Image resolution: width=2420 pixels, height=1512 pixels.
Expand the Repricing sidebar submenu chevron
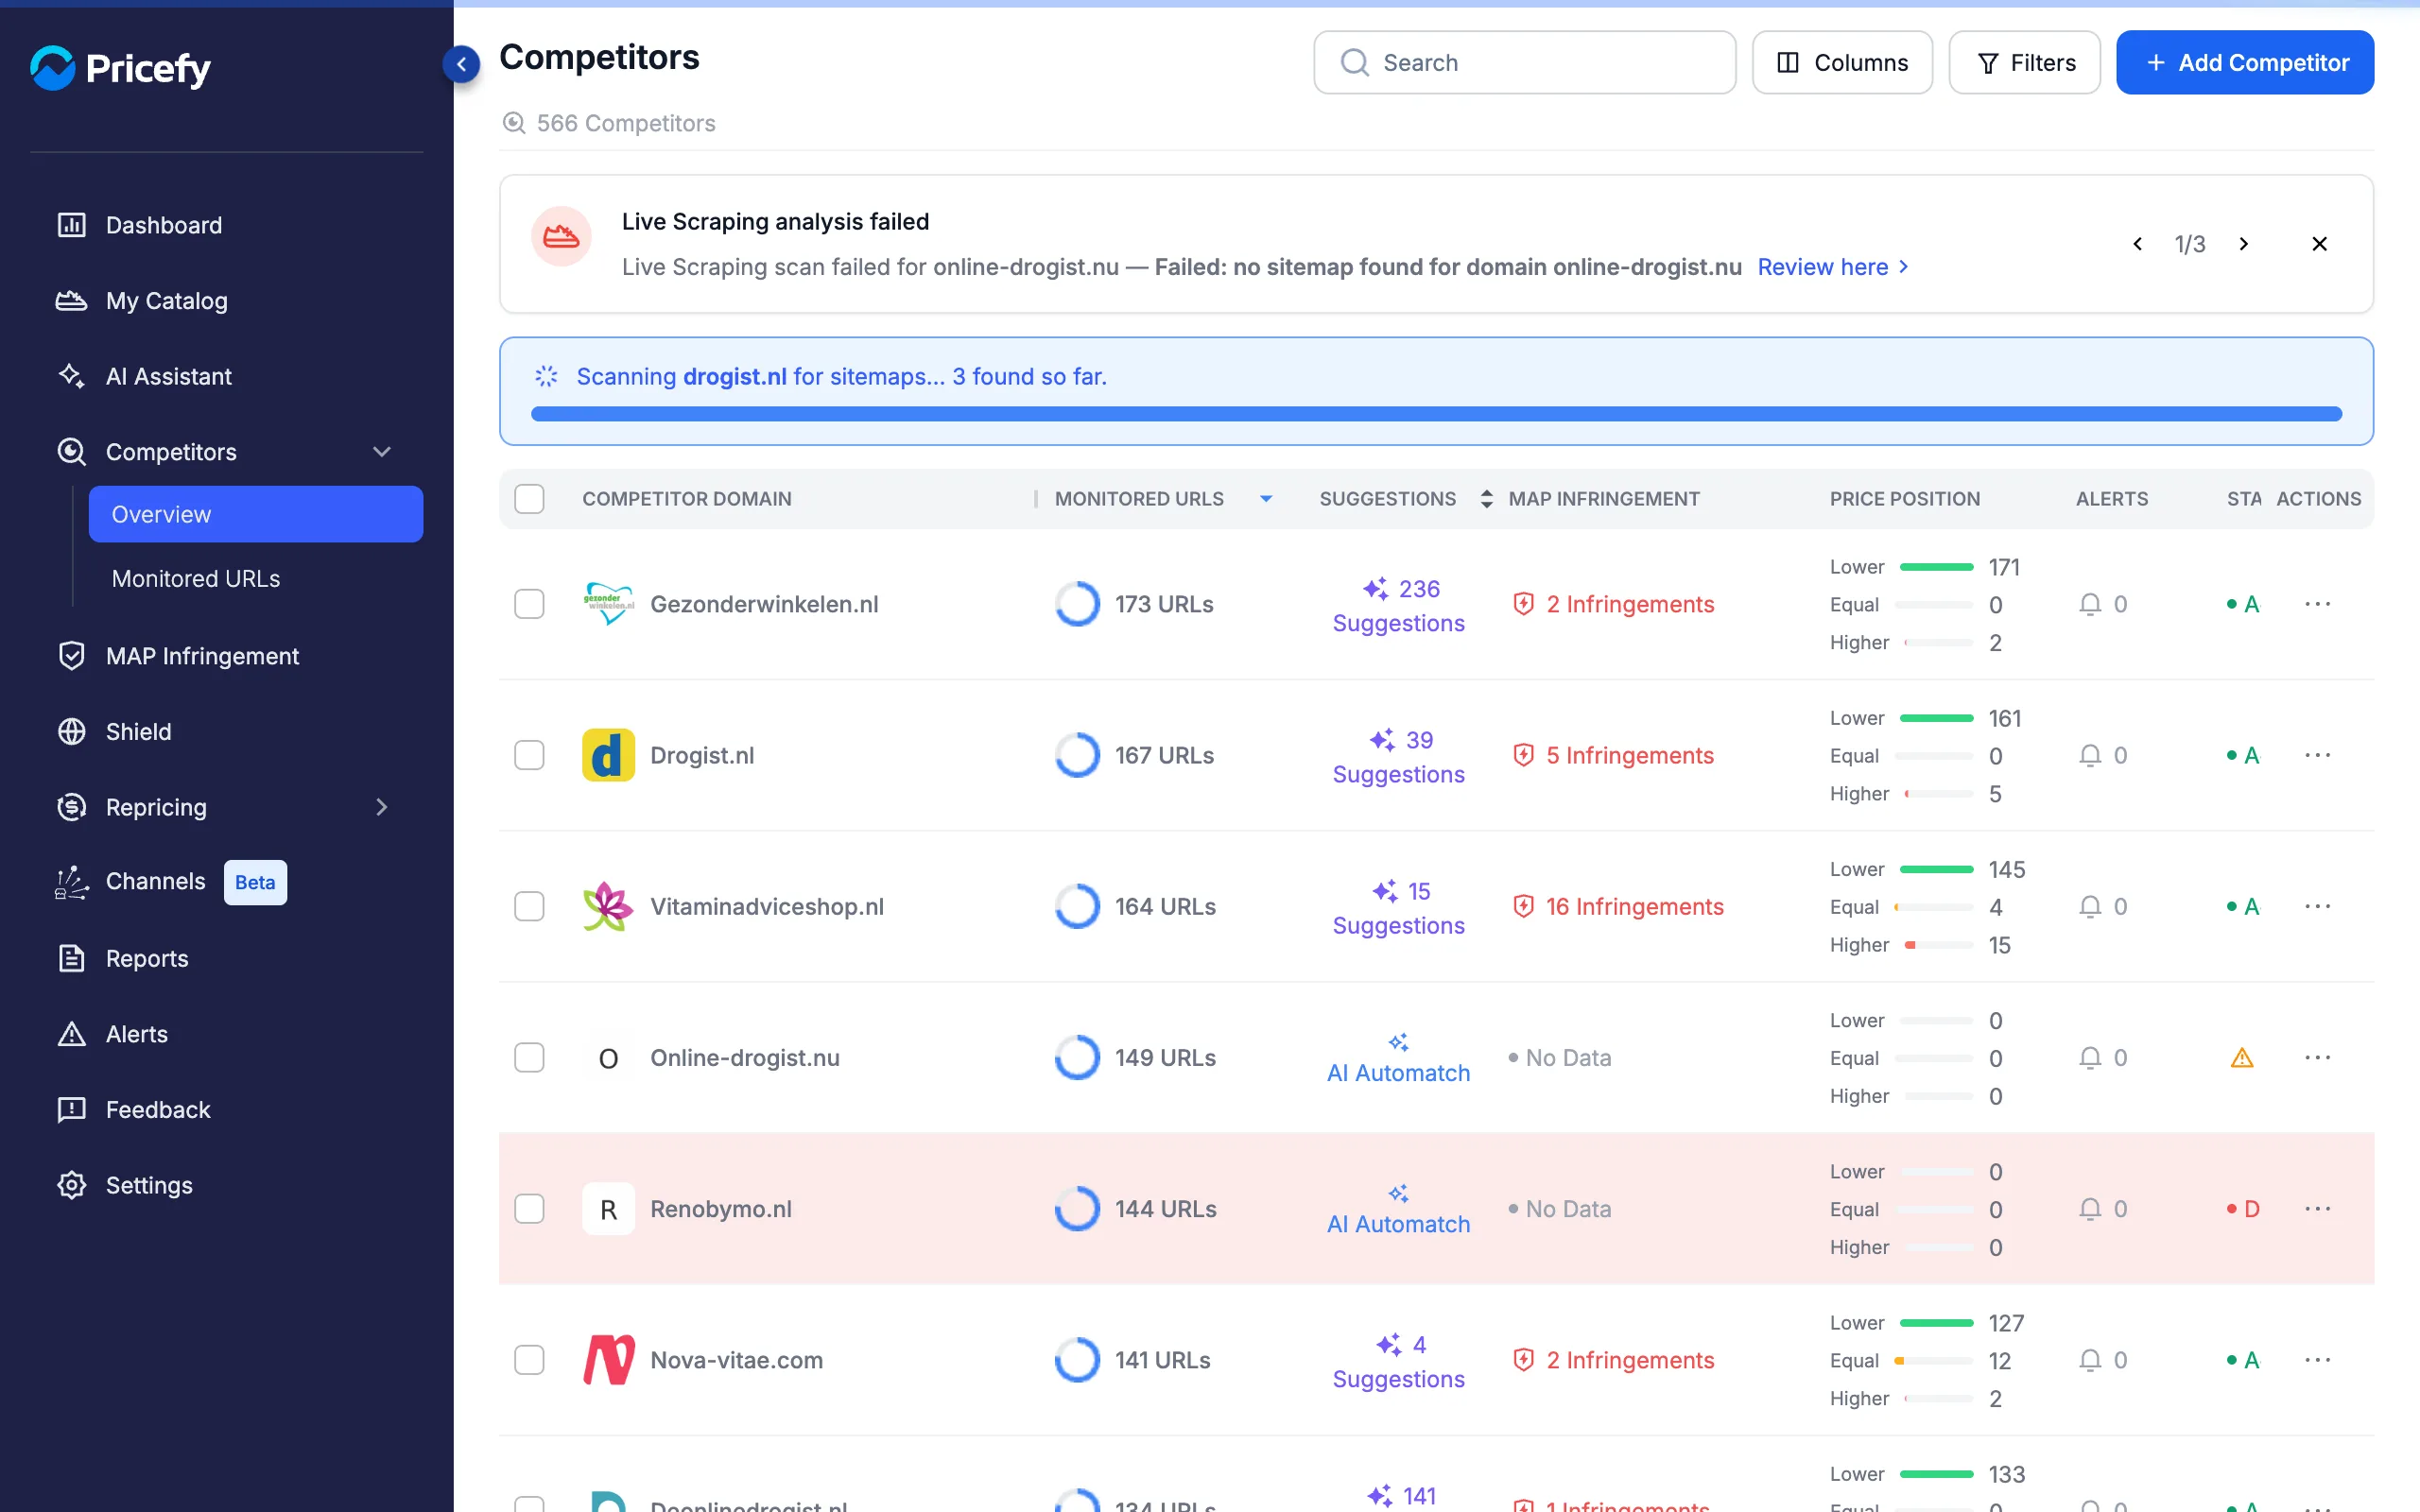click(382, 807)
